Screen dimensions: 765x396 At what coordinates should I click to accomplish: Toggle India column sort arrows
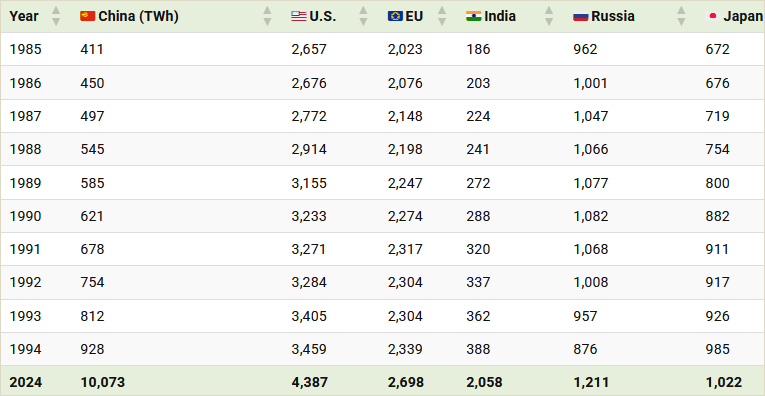549,16
